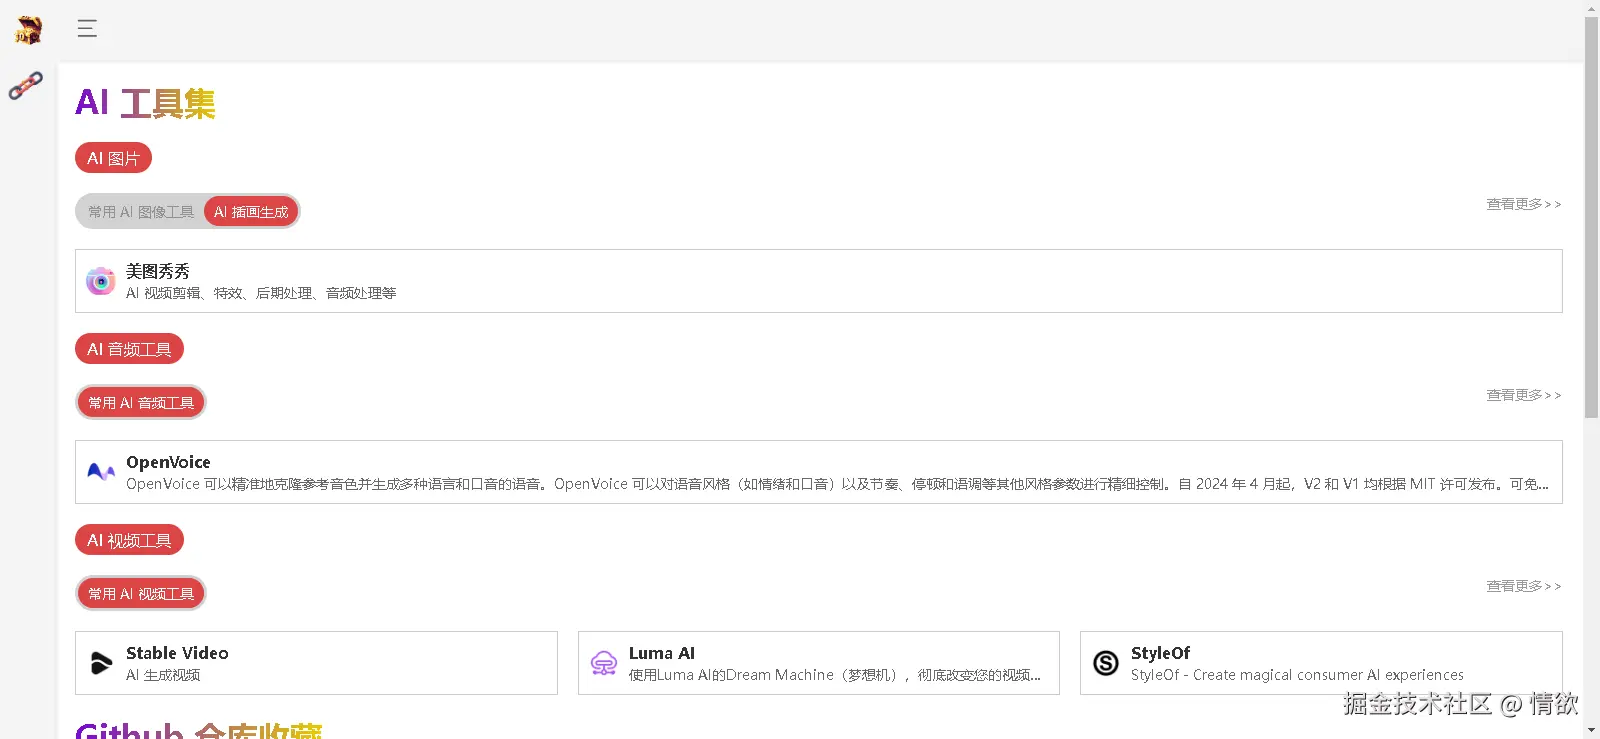Select the AI 音频工具 category pill

point(129,349)
